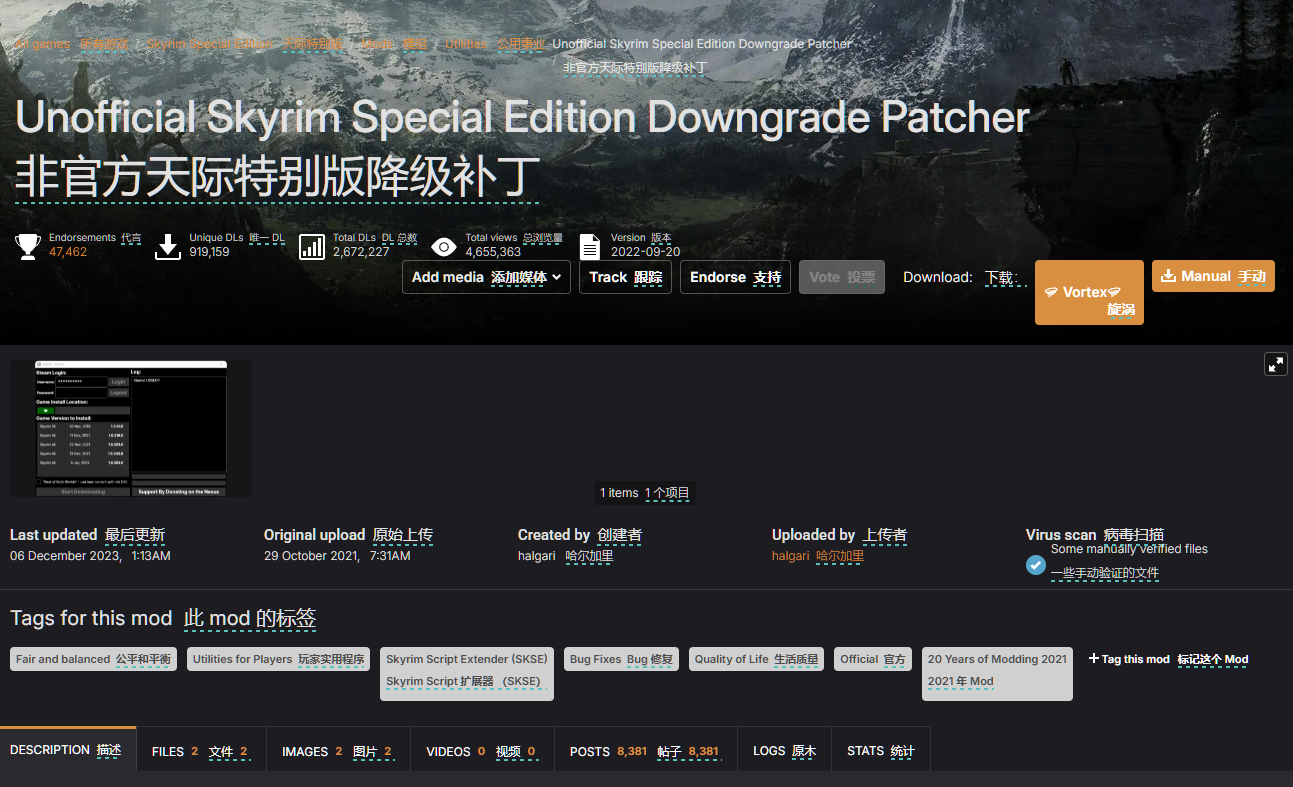
Task: Click the '1 items' gallery counter
Action: coord(645,493)
